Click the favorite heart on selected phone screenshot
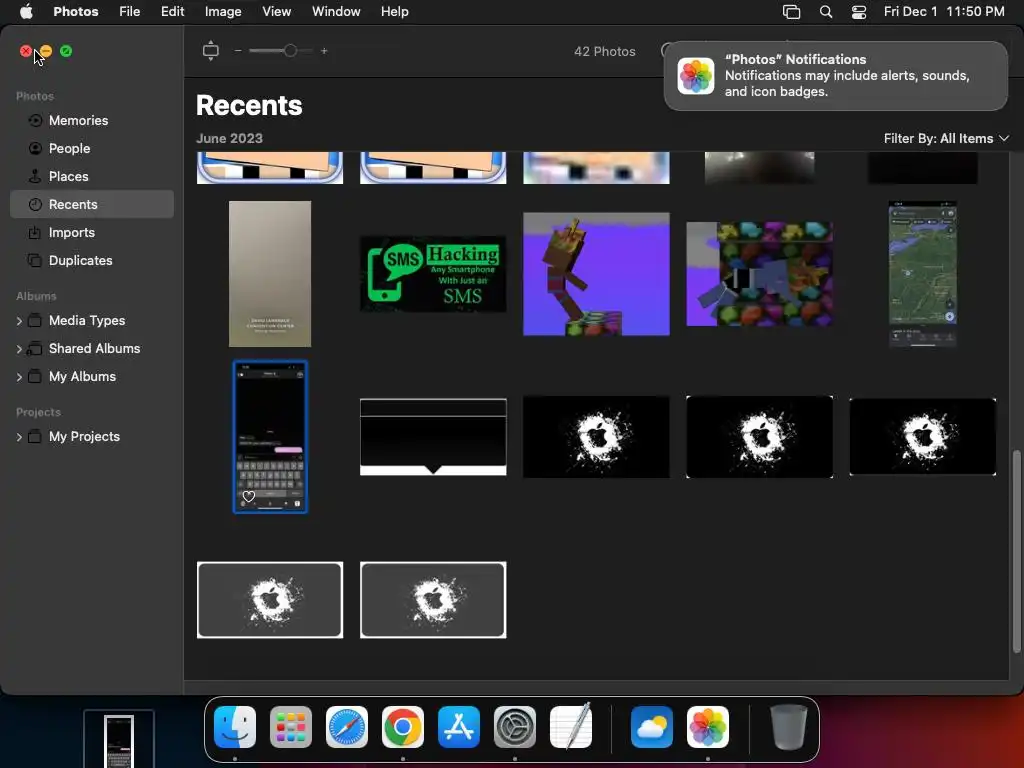The height and width of the screenshot is (768, 1024). [x=249, y=497]
